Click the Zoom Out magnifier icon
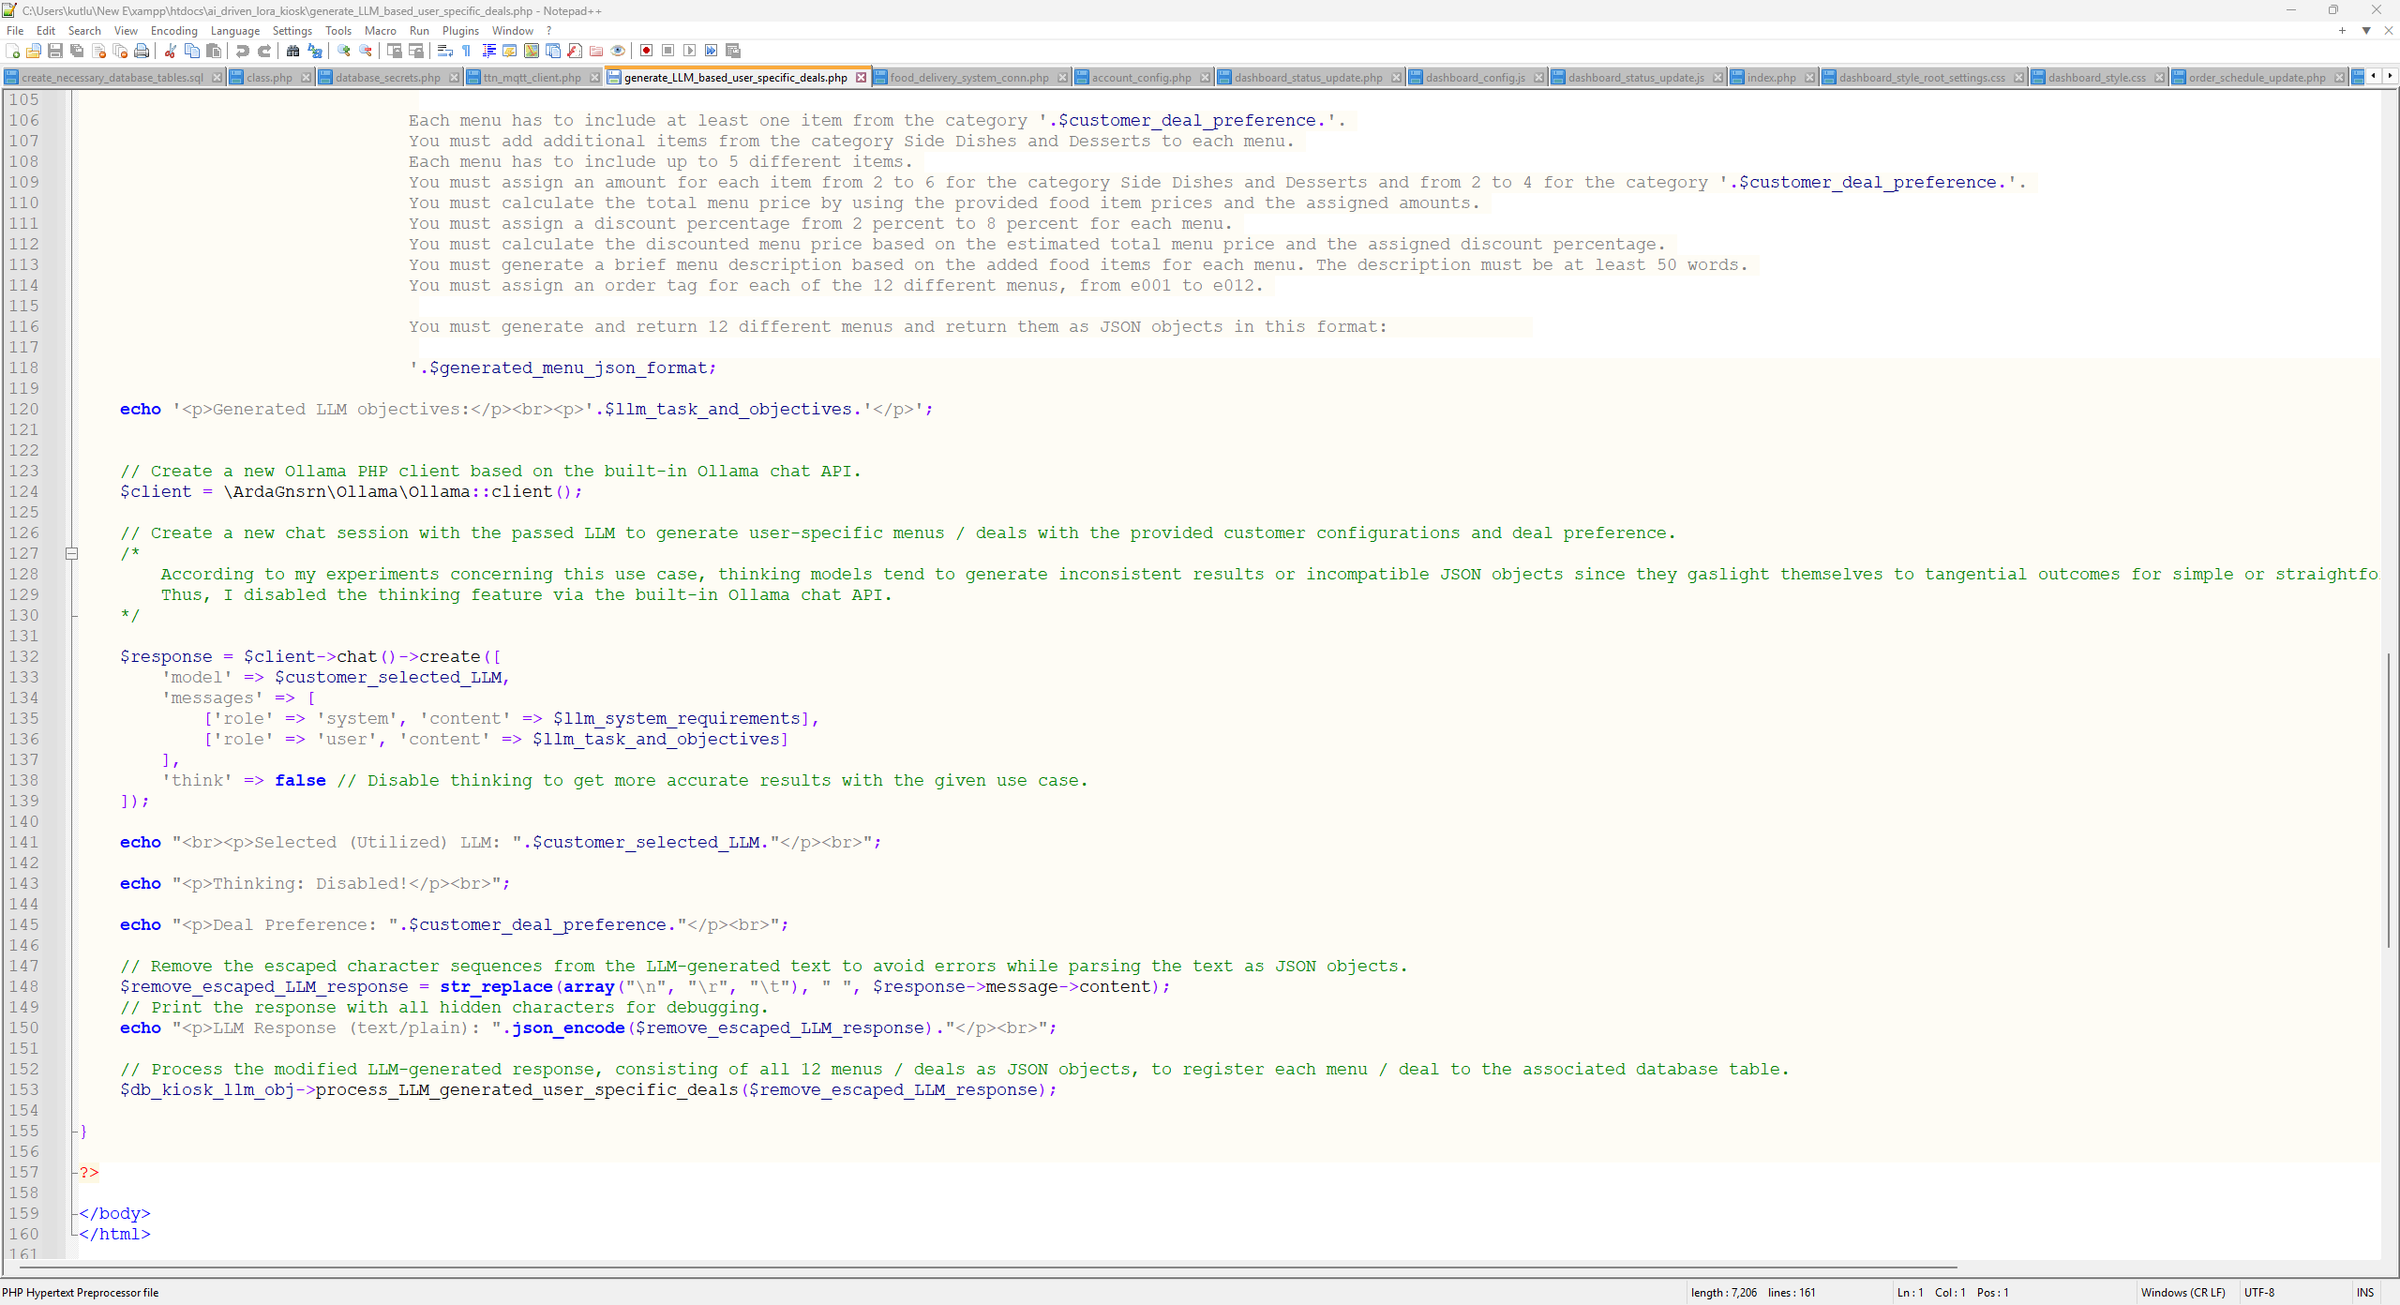Screen dimensions: 2400x1305 [366, 51]
